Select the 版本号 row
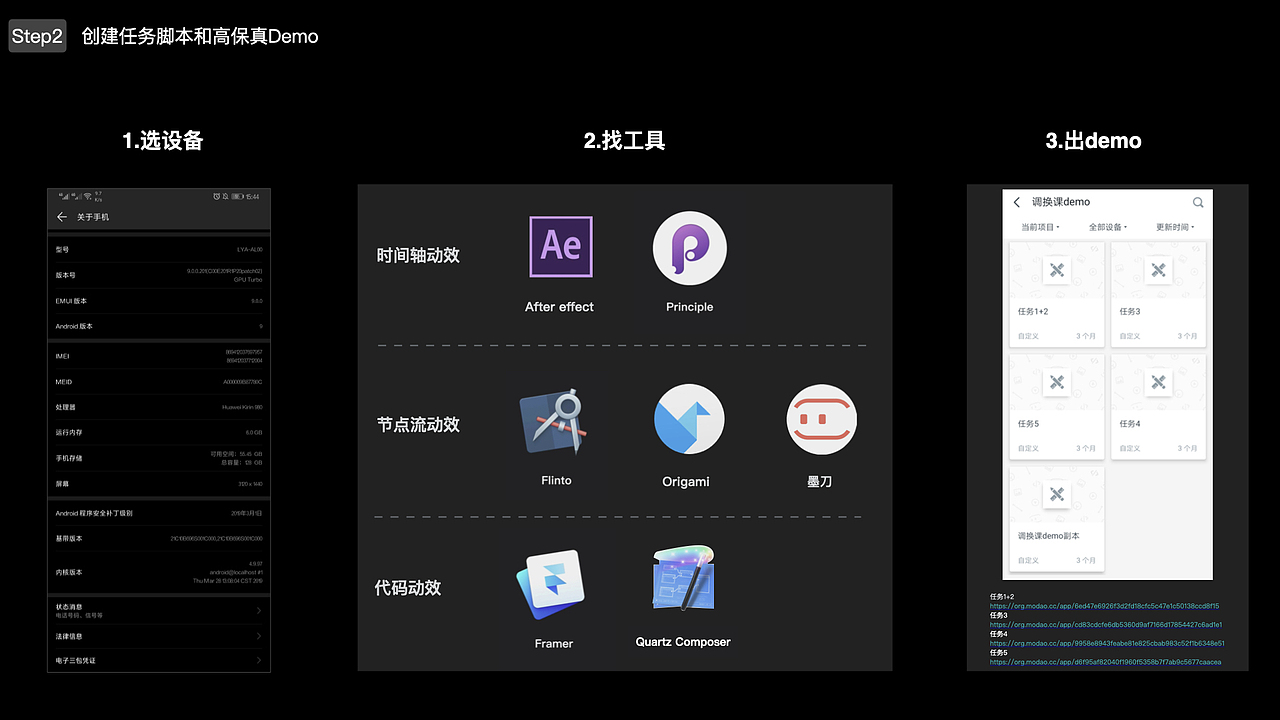 click(159, 275)
